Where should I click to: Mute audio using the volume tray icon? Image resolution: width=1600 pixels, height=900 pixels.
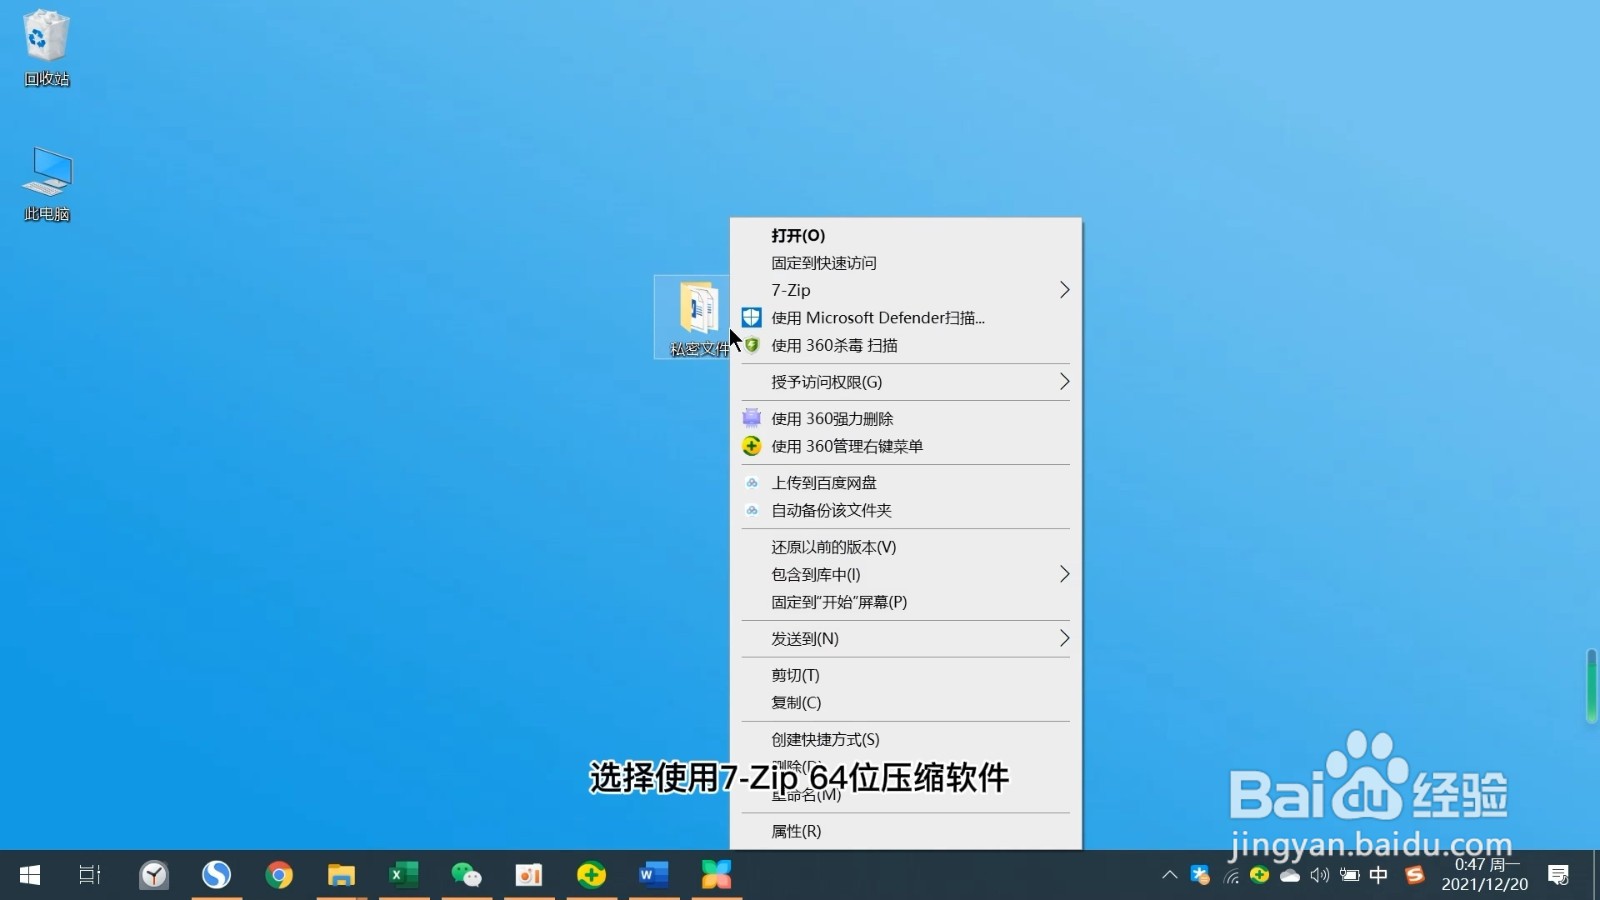(x=1320, y=875)
